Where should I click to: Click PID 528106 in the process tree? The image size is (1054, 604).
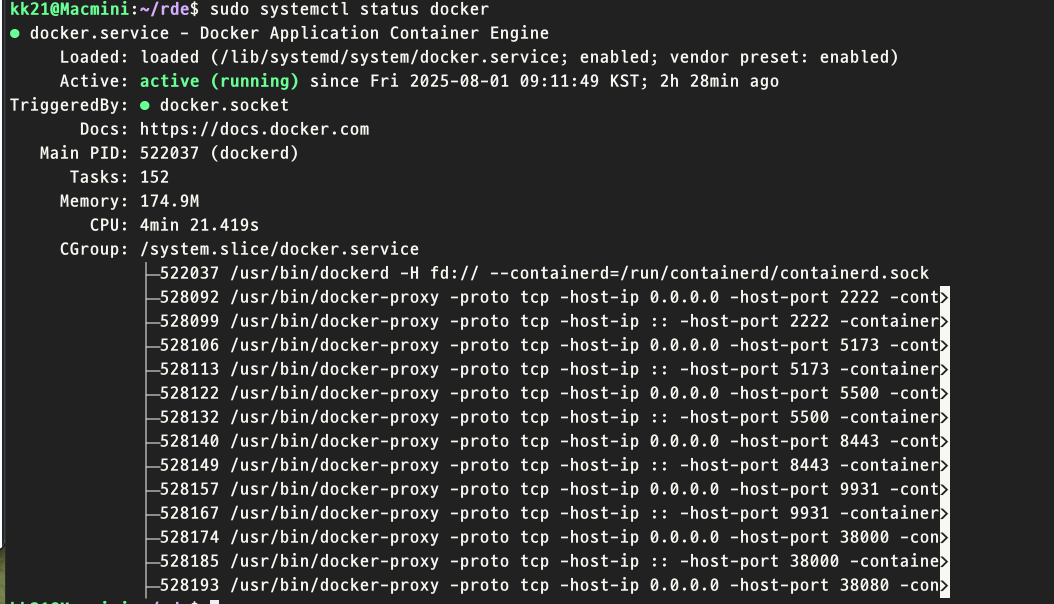[x=190, y=345]
